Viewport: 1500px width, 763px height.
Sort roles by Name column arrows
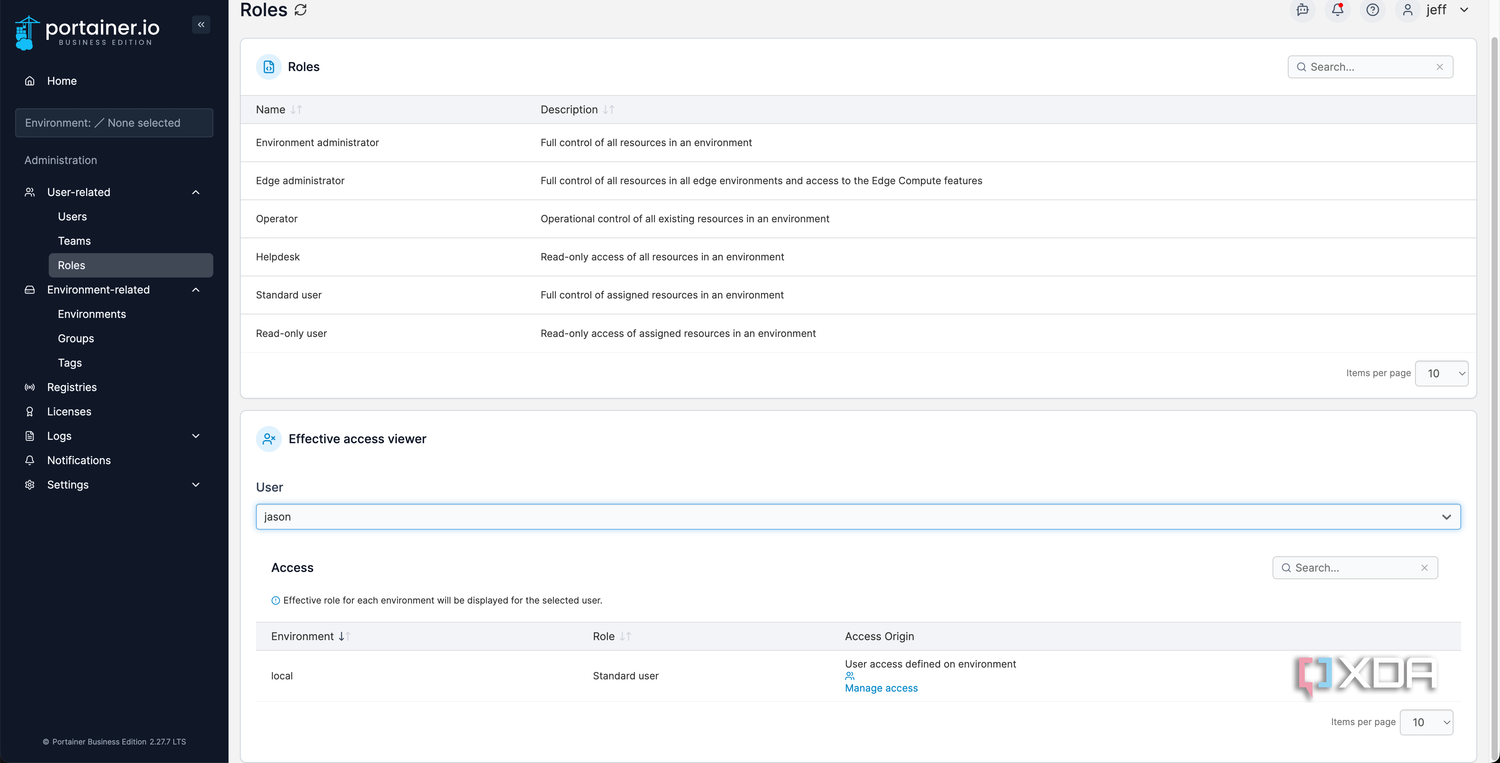[x=296, y=110]
